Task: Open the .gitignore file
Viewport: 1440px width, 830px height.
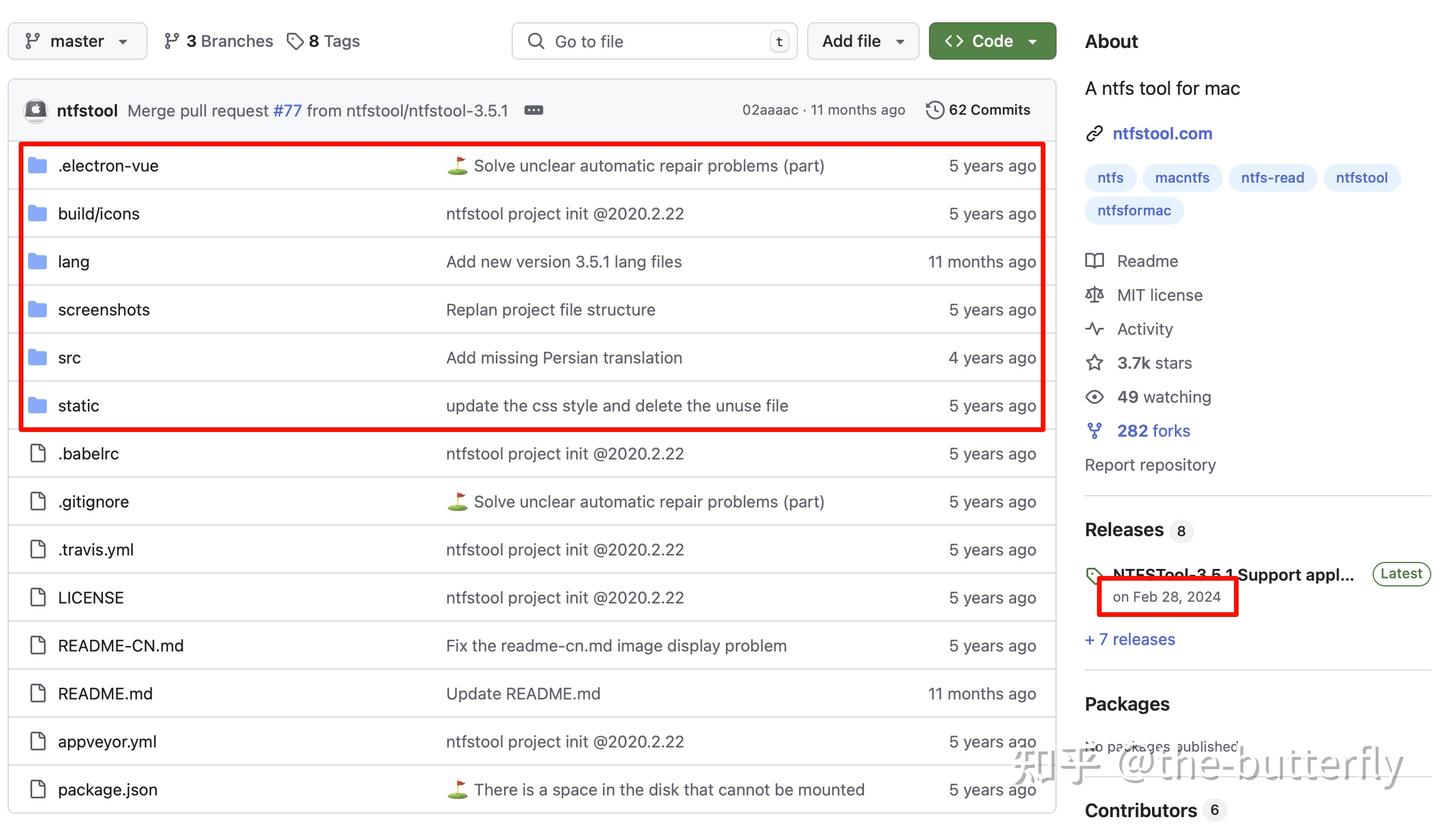Action: pyautogui.click(x=93, y=502)
